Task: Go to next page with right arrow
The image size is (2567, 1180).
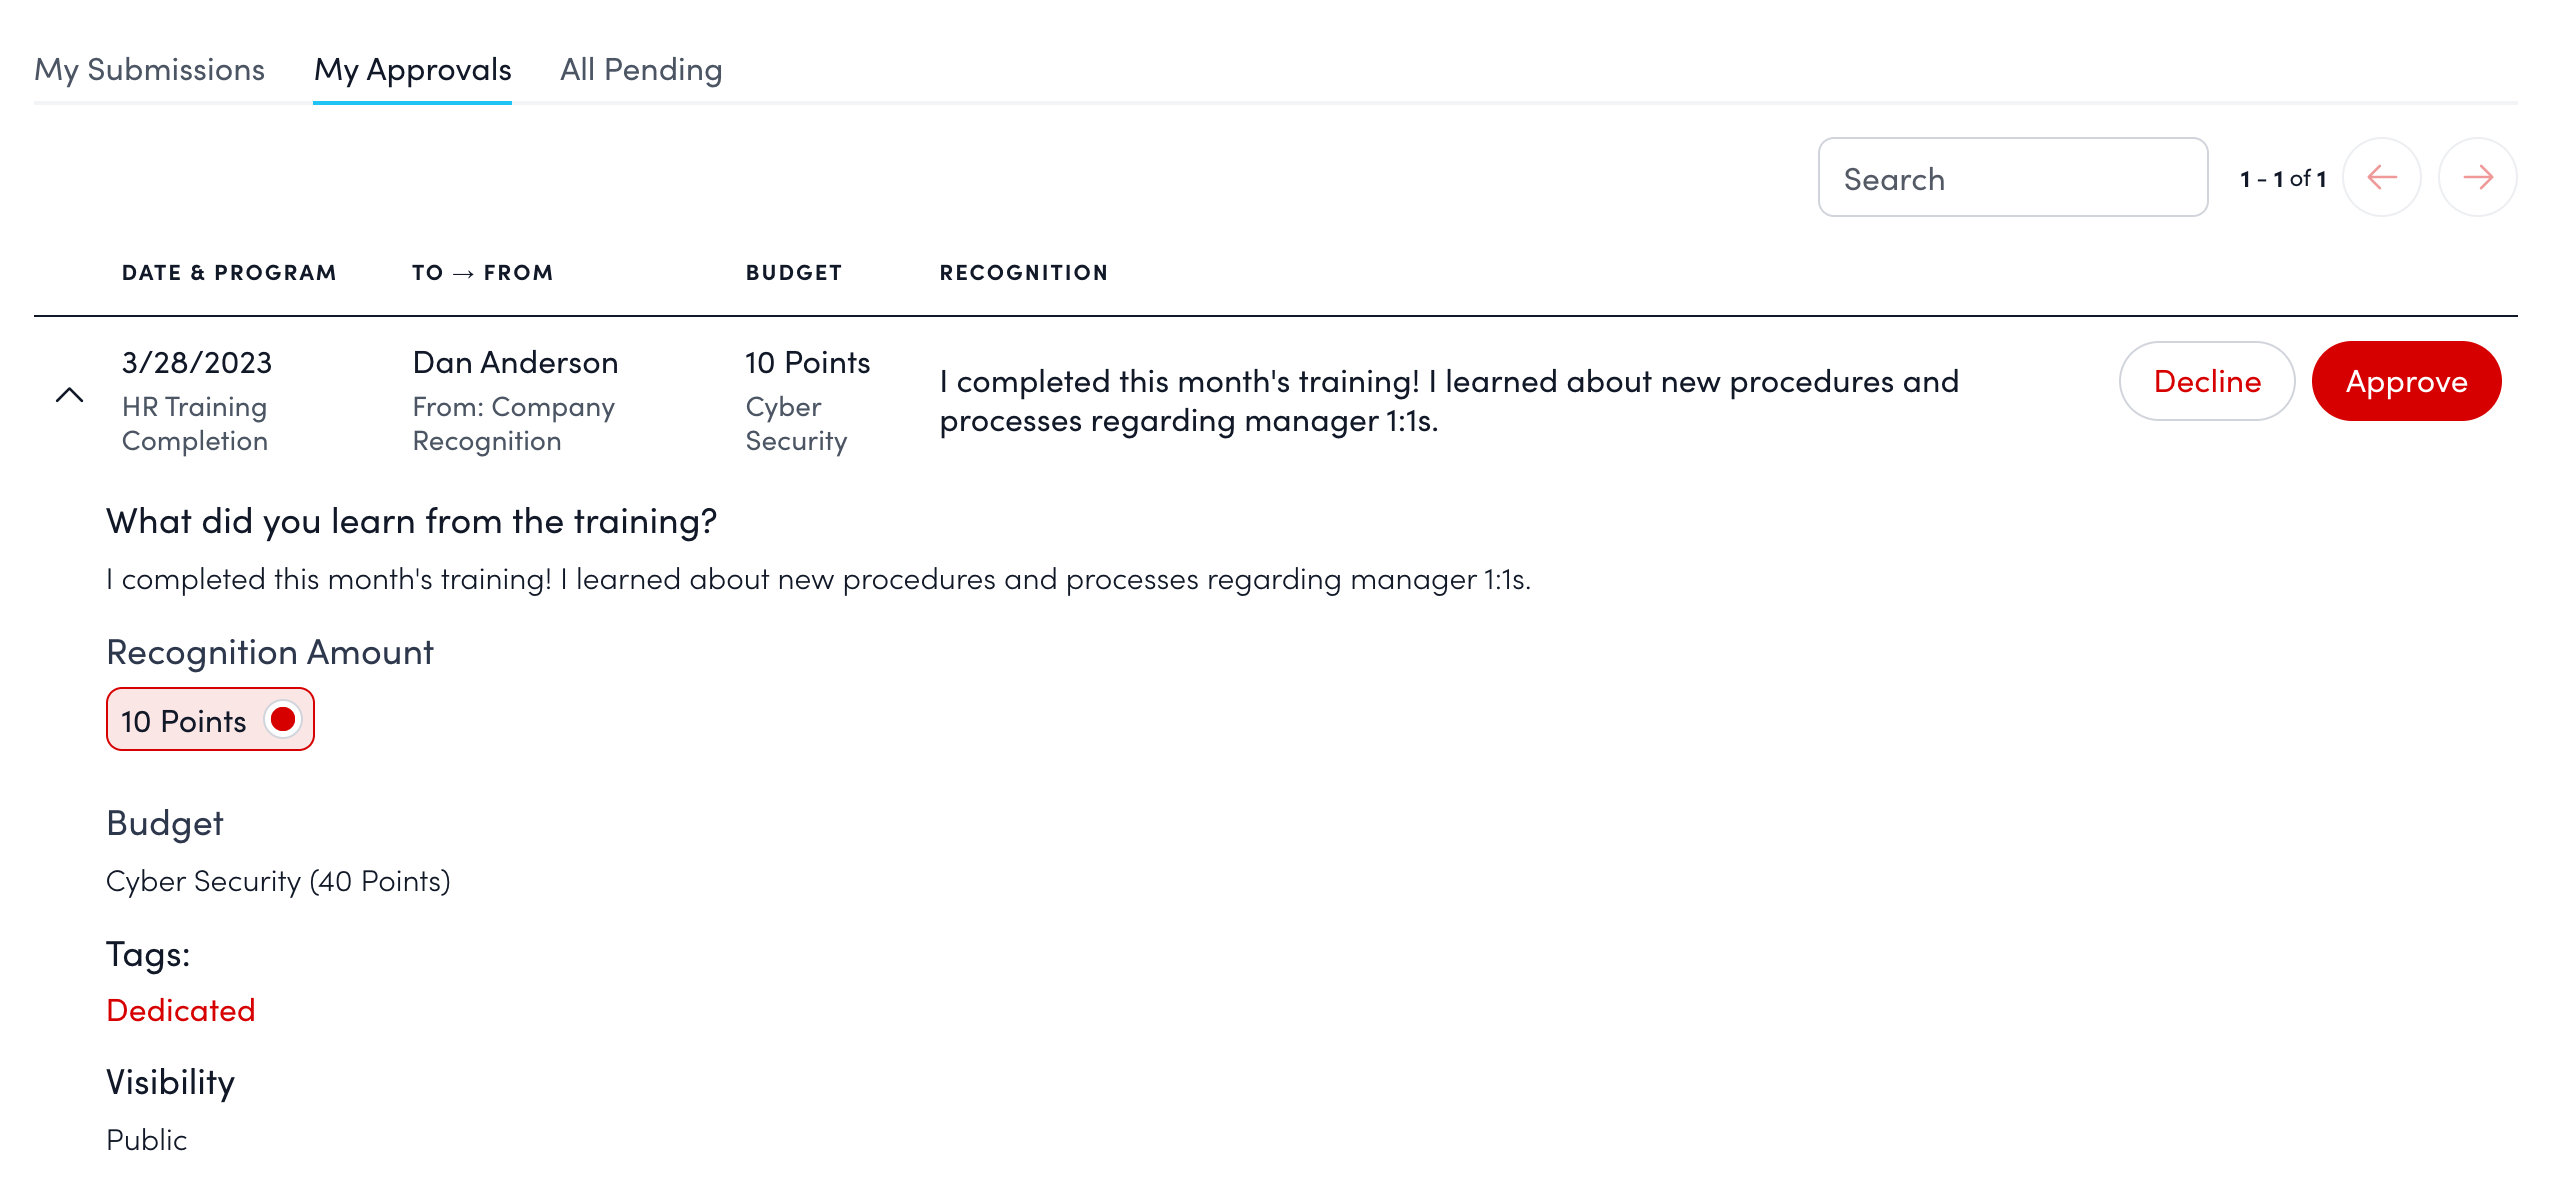Action: pyautogui.click(x=2477, y=178)
